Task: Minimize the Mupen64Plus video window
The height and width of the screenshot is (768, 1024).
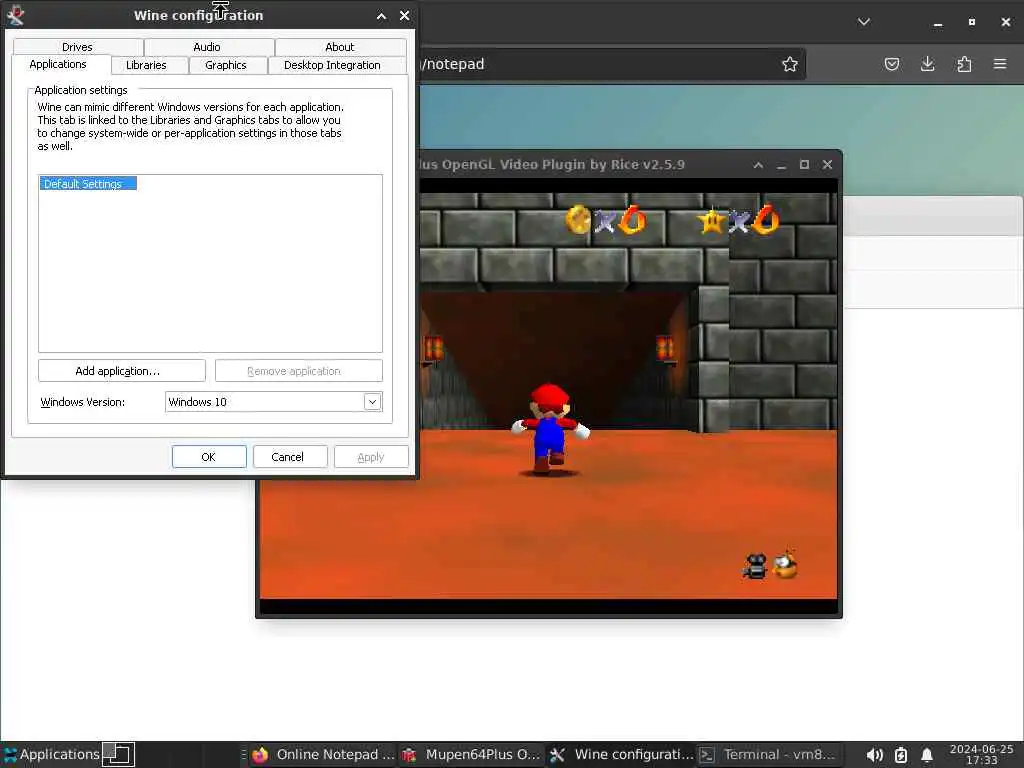Action: 781,165
